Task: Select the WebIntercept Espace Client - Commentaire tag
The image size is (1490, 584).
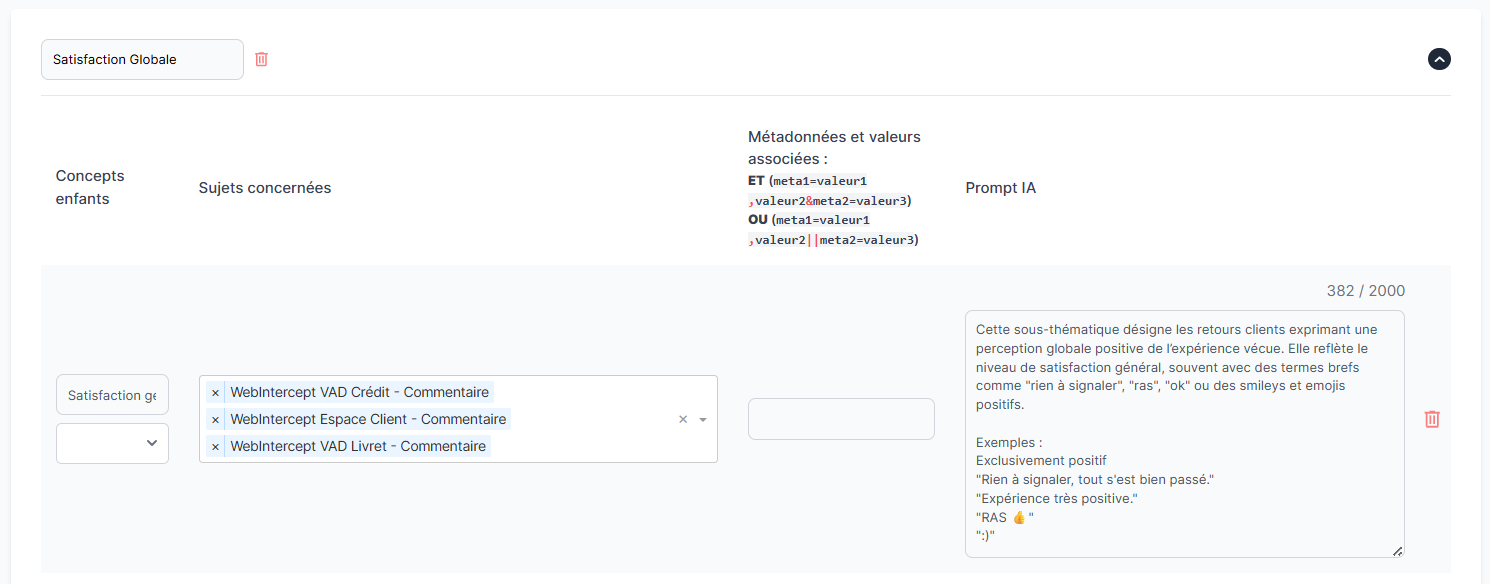Action: coord(367,419)
